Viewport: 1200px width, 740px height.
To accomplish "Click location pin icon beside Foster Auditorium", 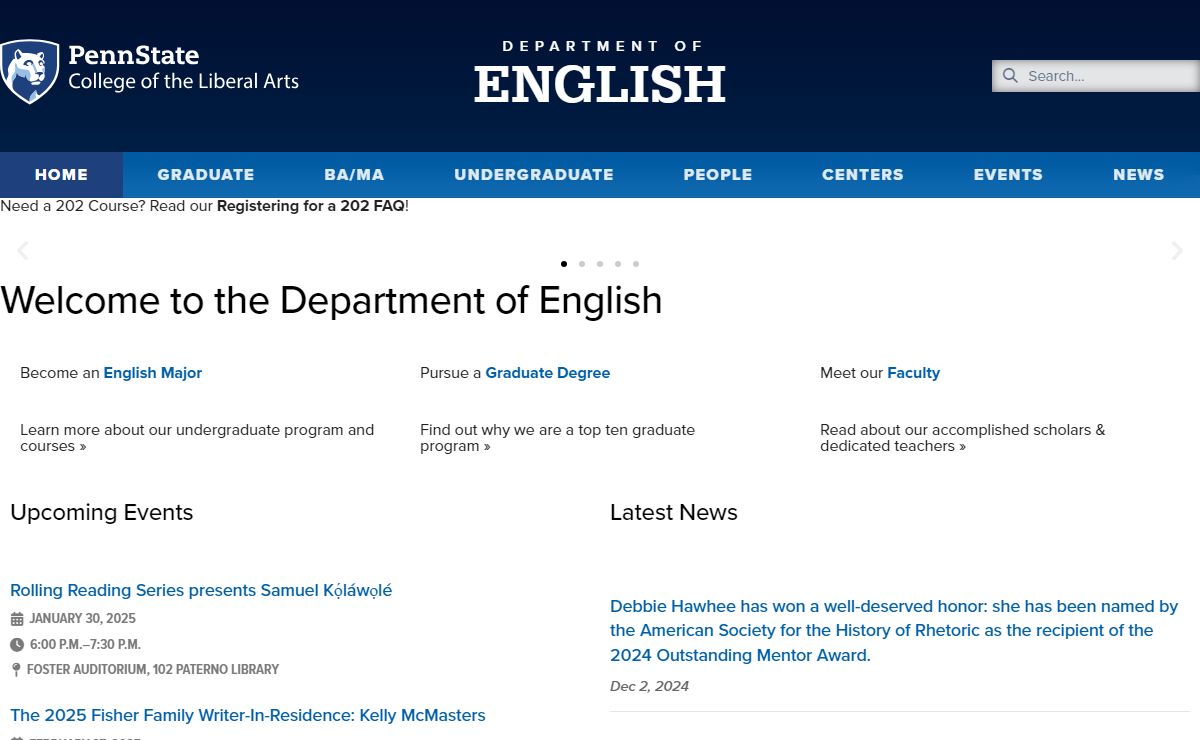I will coord(16,670).
